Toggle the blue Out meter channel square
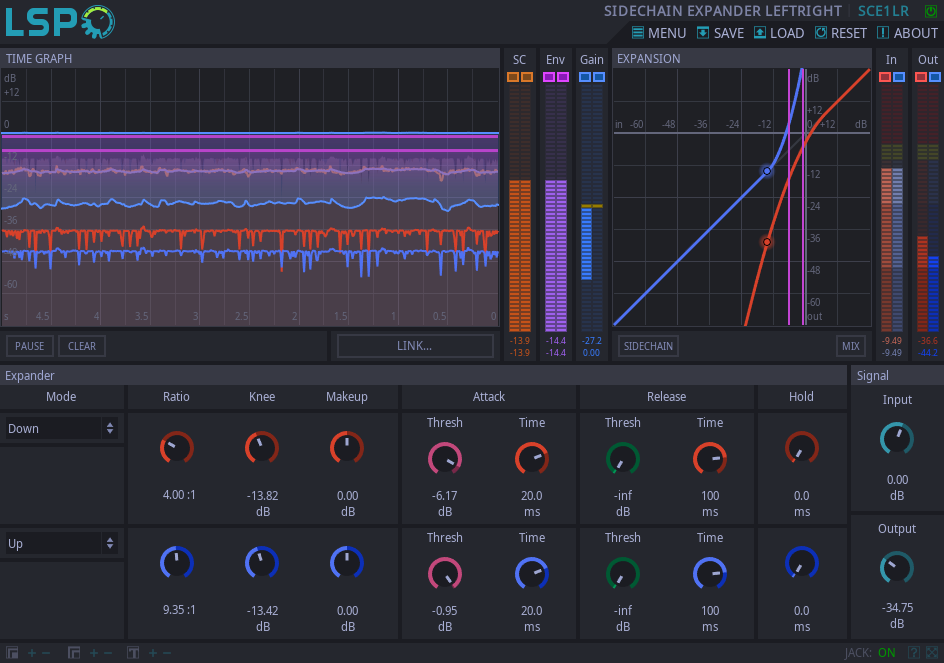 (935, 77)
